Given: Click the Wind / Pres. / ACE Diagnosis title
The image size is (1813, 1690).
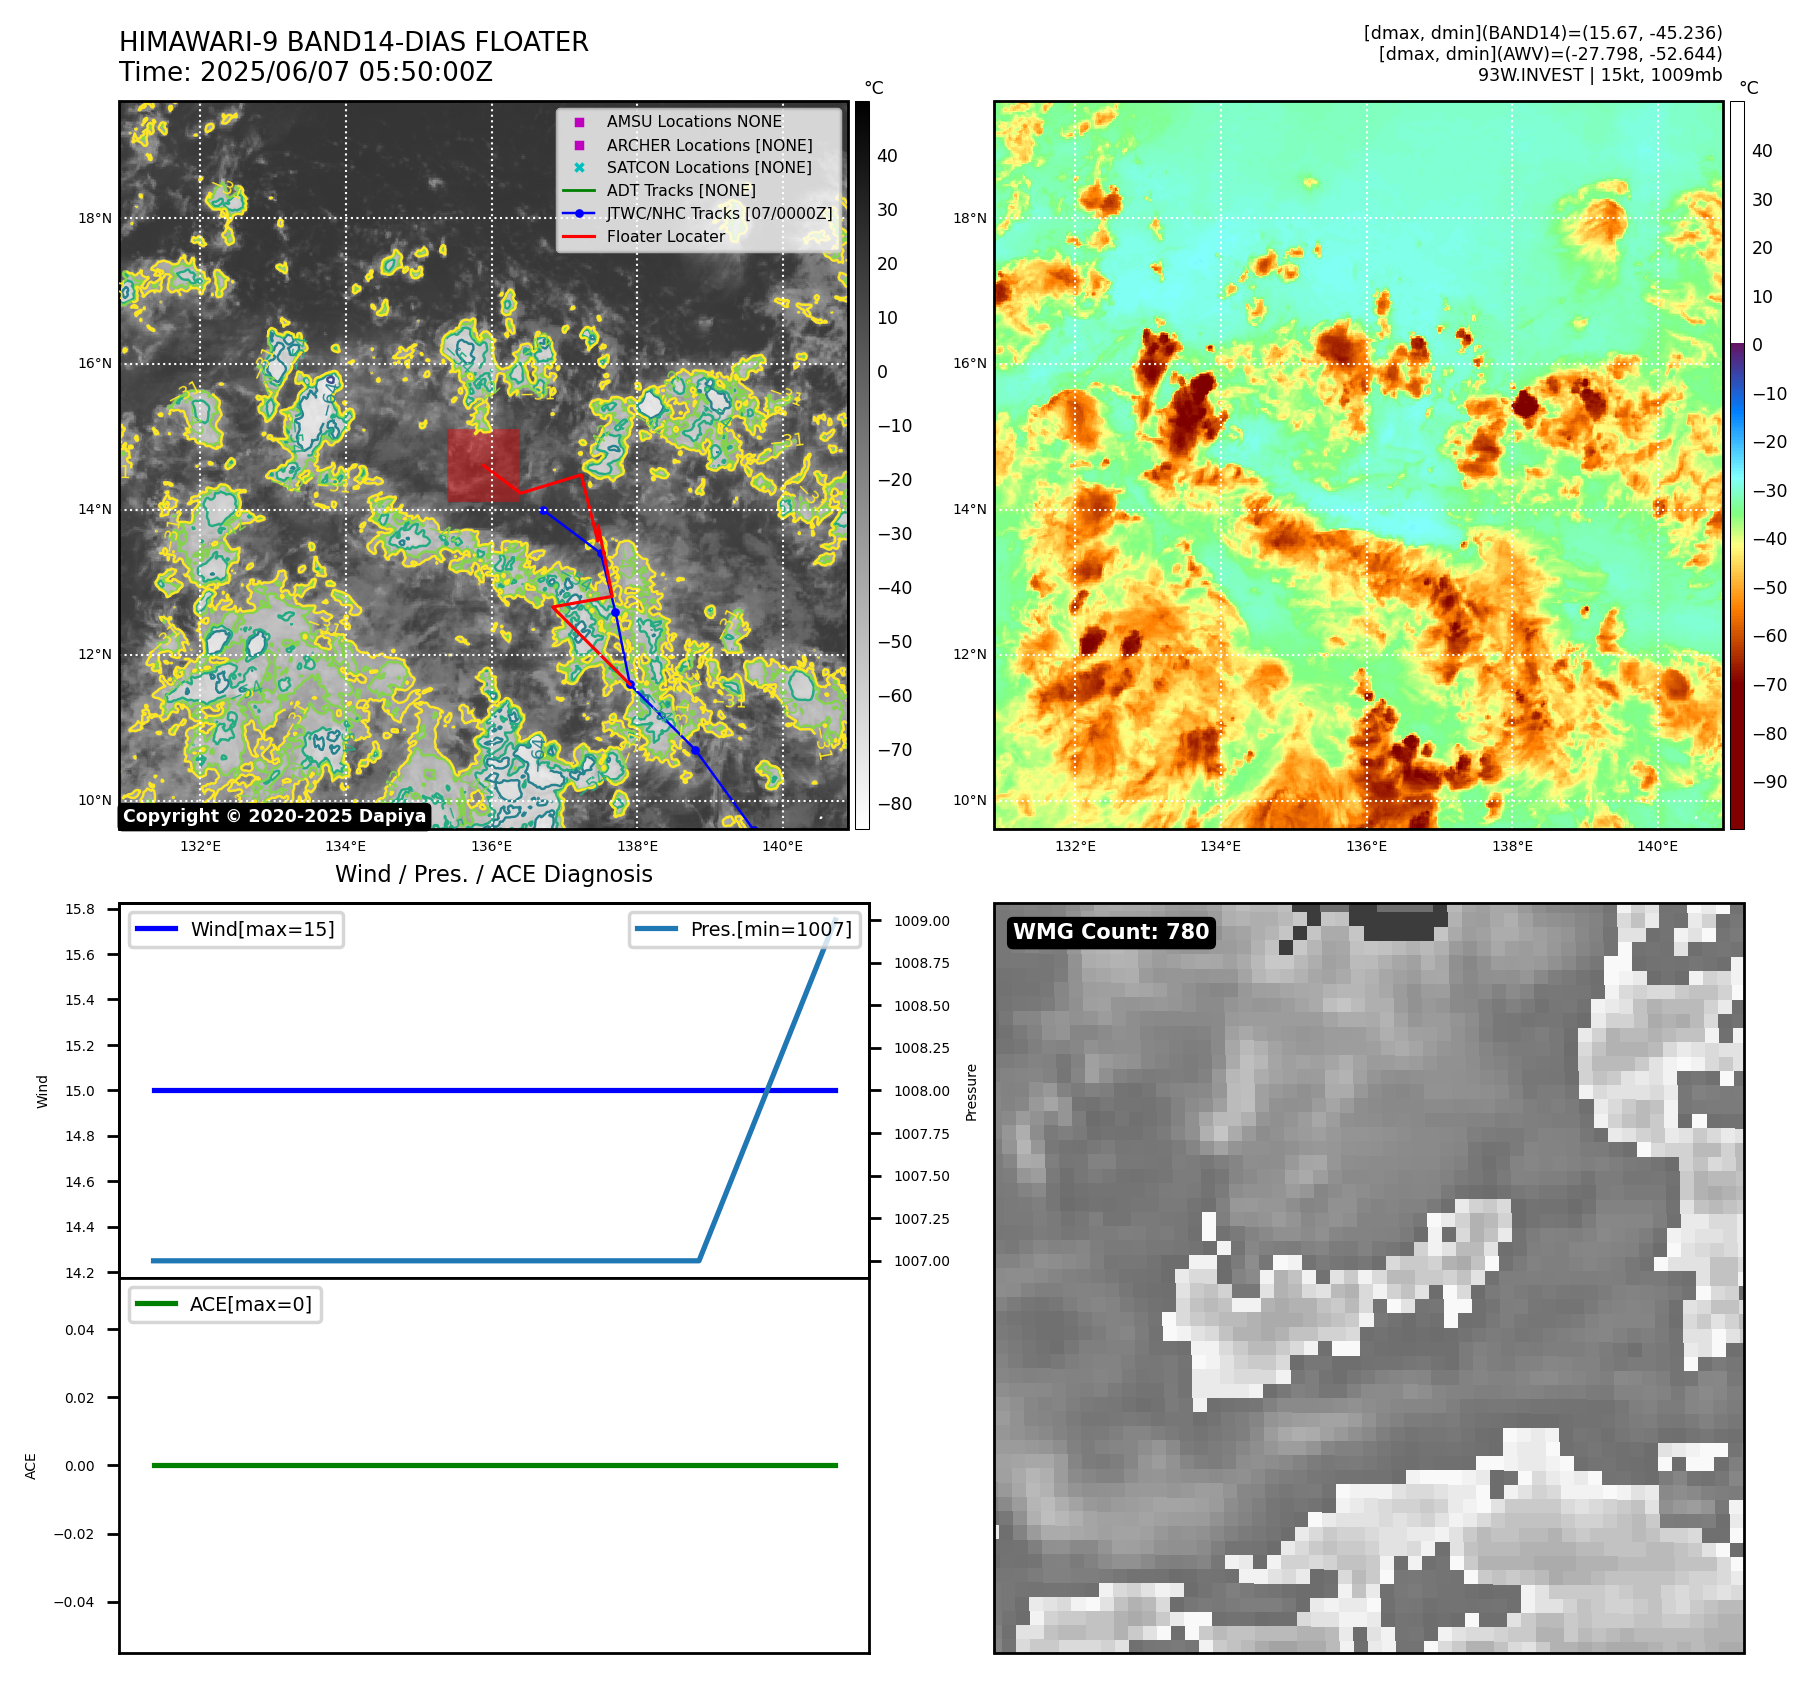Looking at the screenshot, I should pyautogui.click(x=494, y=874).
